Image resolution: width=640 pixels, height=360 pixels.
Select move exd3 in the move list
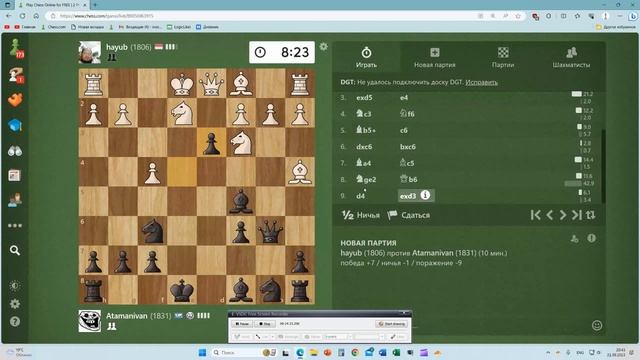(408, 196)
